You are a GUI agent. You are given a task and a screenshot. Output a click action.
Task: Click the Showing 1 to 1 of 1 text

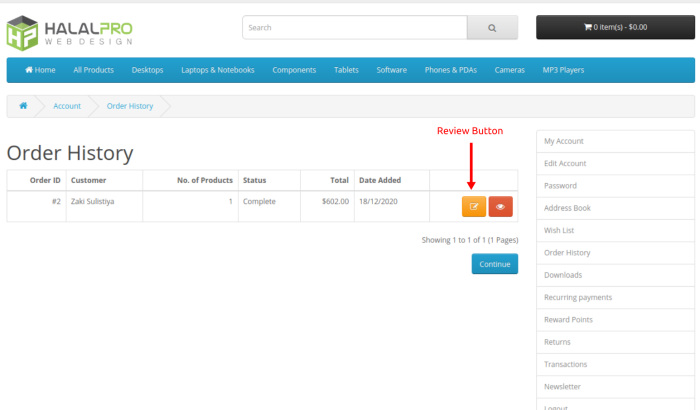click(x=470, y=240)
